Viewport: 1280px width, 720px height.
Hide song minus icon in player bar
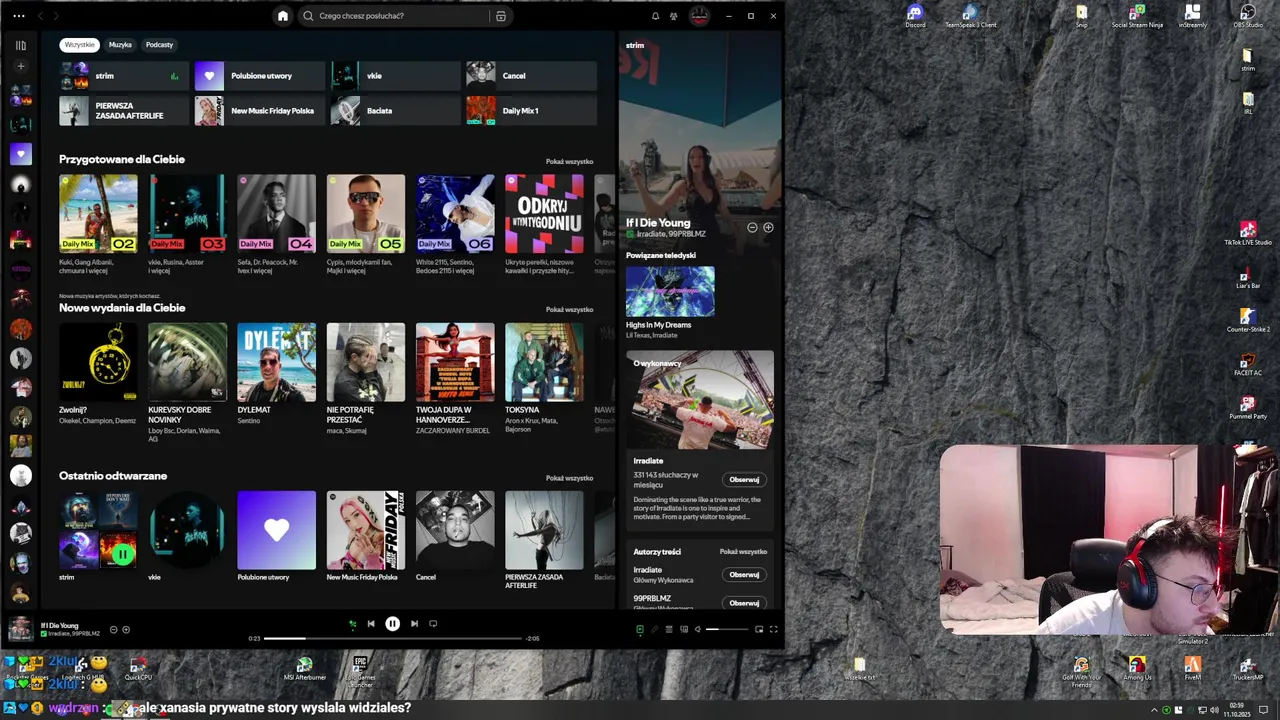[113, 630]
